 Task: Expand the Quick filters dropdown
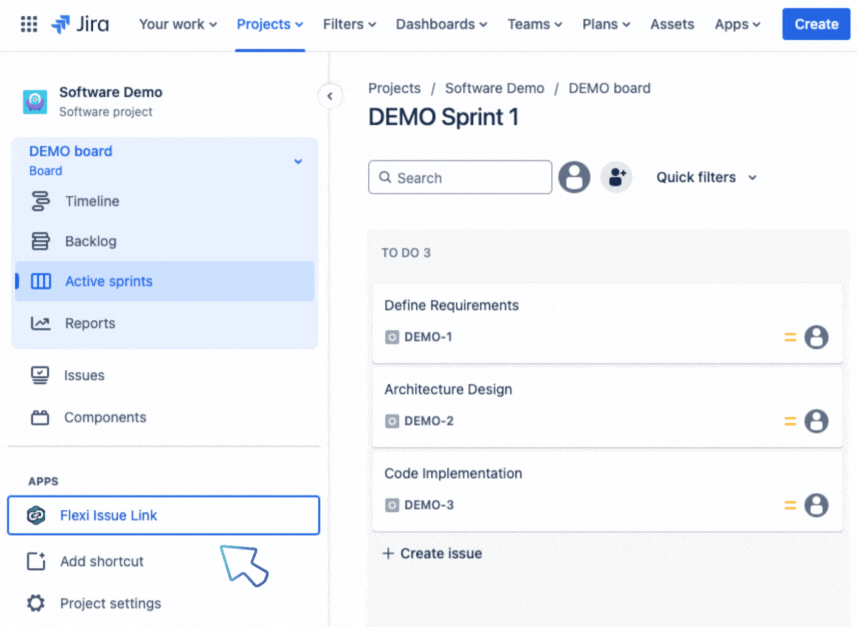pyautogui.click(x=705, y=177)
